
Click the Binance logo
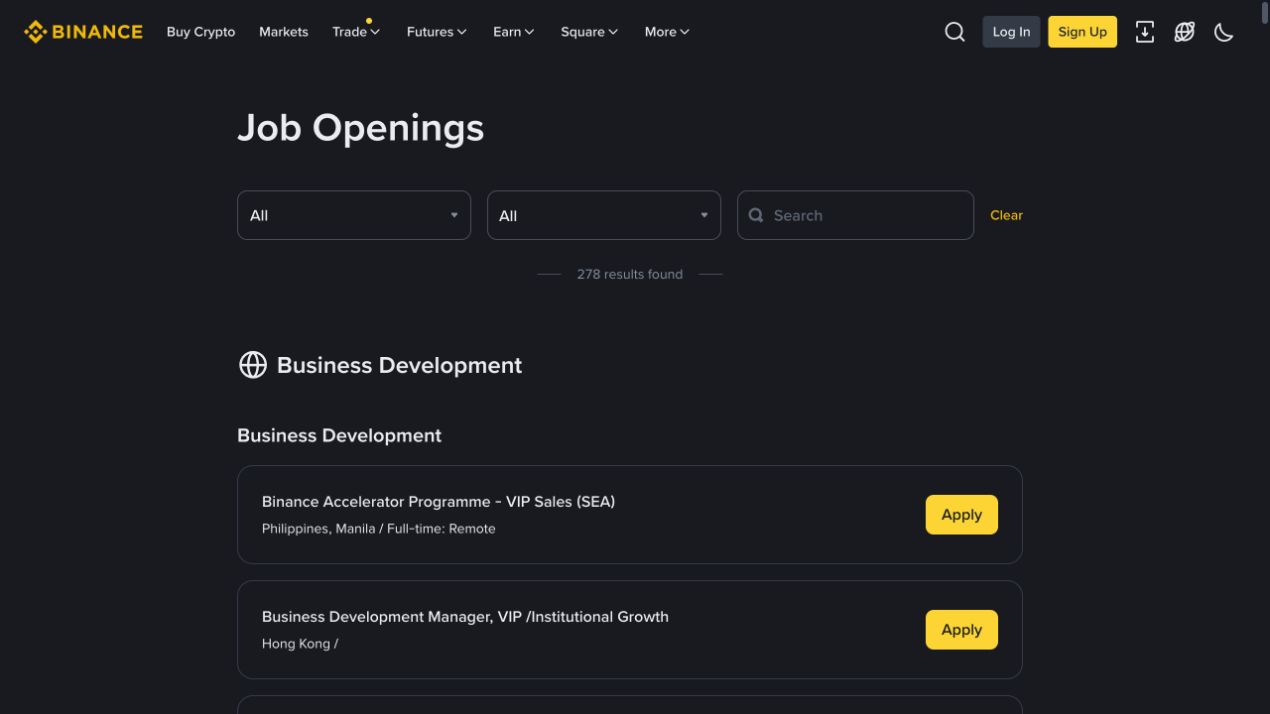pos(83,32)
